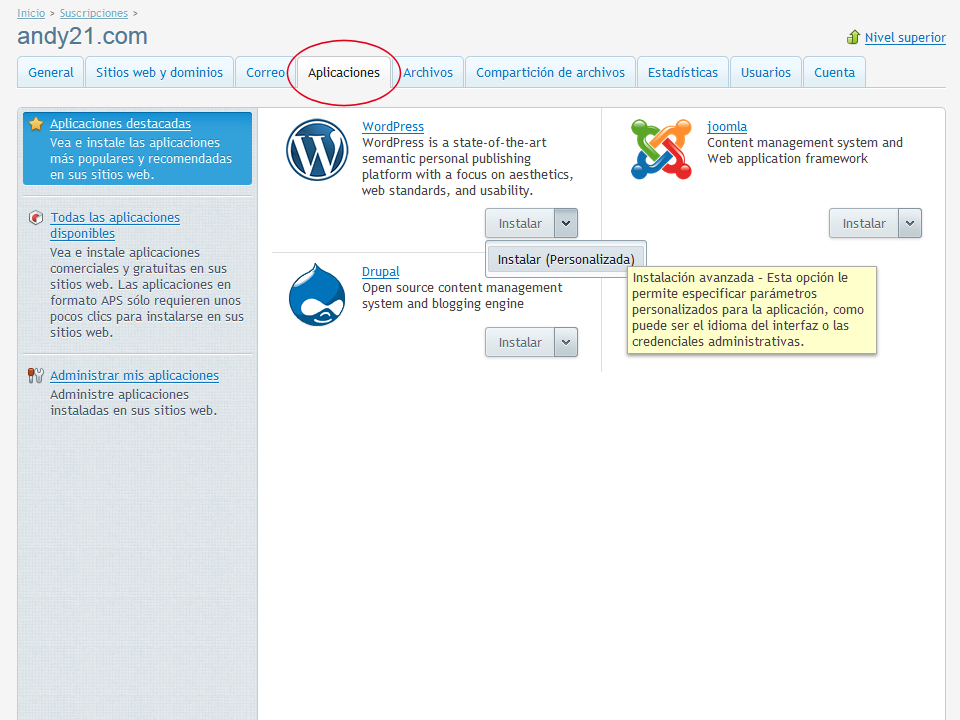The width and height of the screenshot is (960, 720).
Task: Click the description 'Vea e instale aplicaciones comerciales y gratuitas'
Action: 147,293
